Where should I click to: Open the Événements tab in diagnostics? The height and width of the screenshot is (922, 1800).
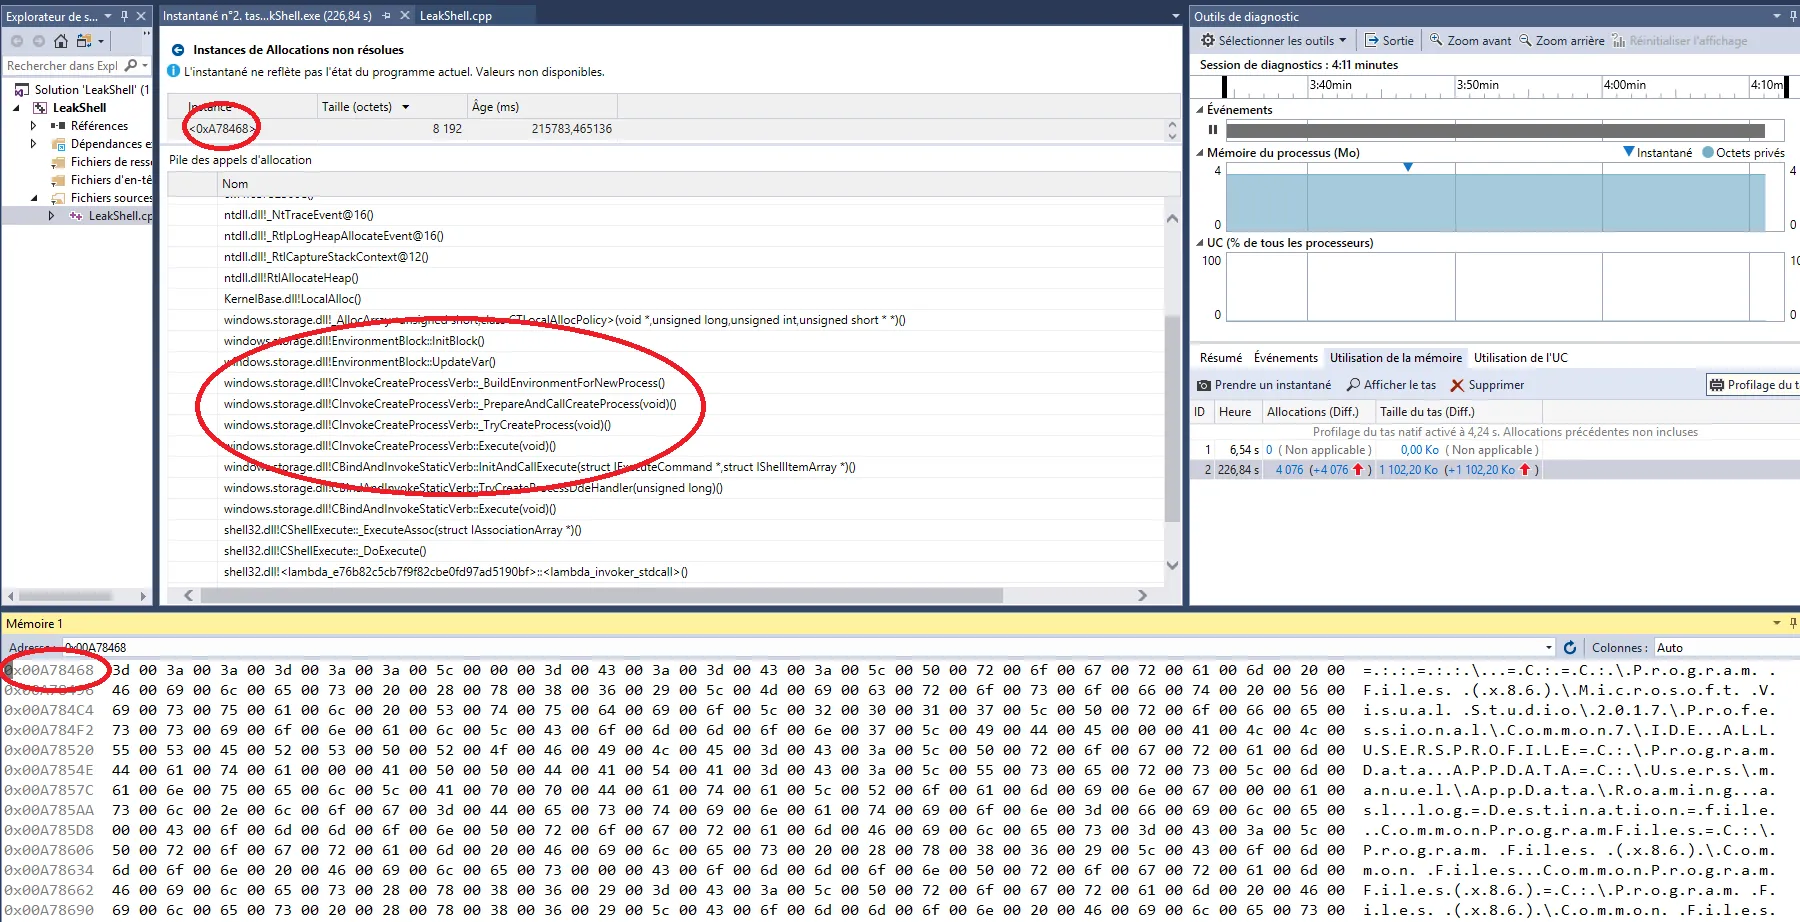1286,358
